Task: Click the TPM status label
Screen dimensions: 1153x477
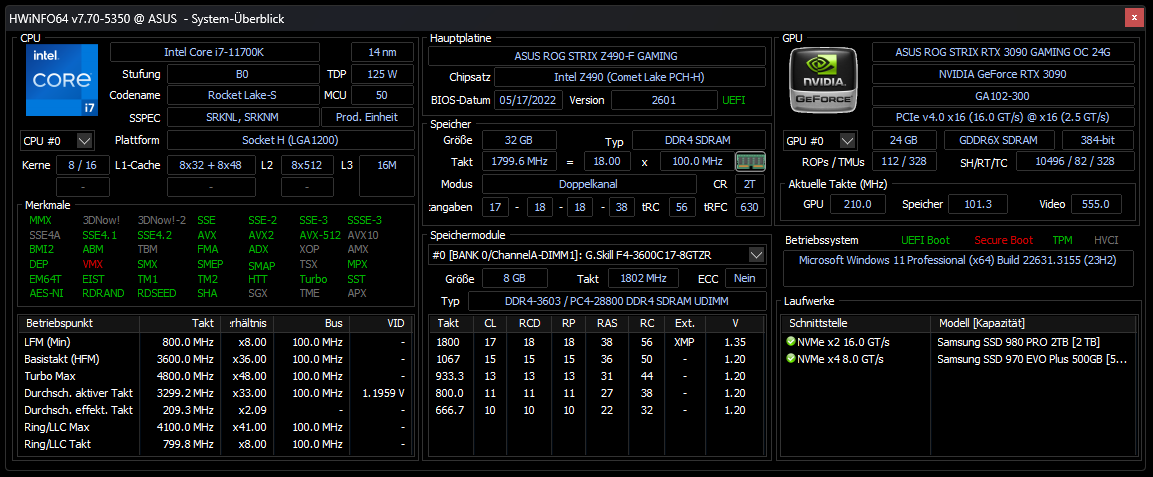Action: (1062, 240)
